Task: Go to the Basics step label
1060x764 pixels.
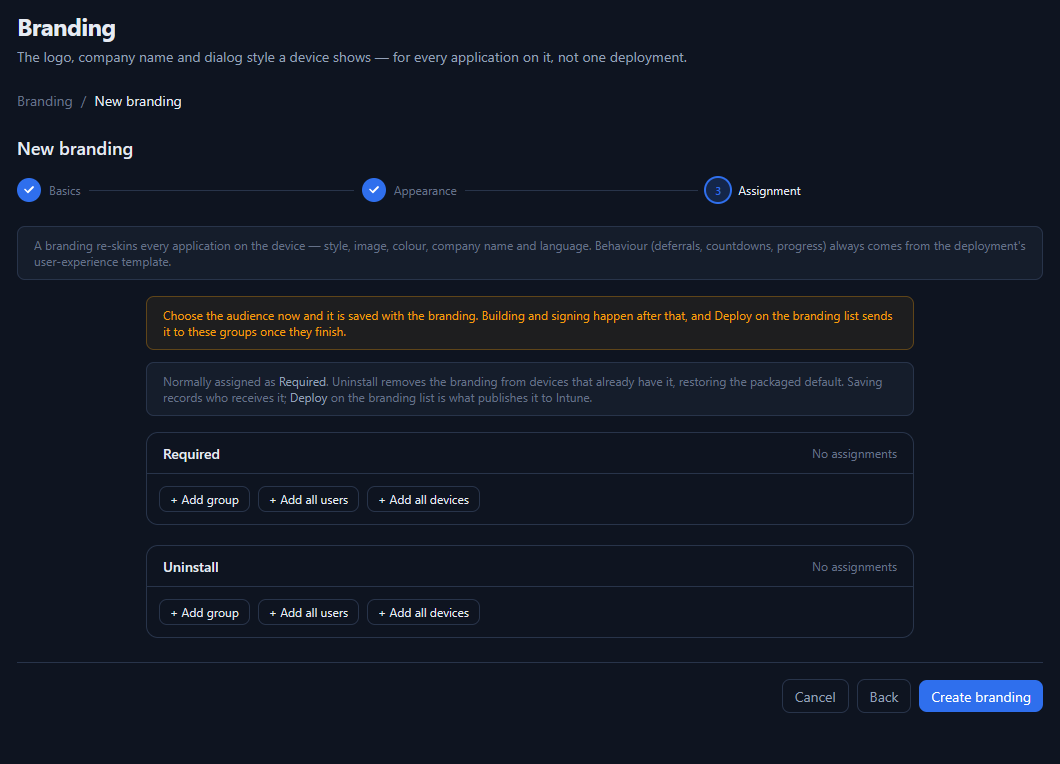Action: (x=65, y=191)
